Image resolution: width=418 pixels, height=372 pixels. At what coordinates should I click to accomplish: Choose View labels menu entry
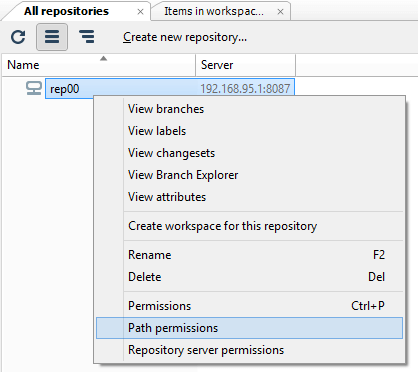tap(249, 131)
